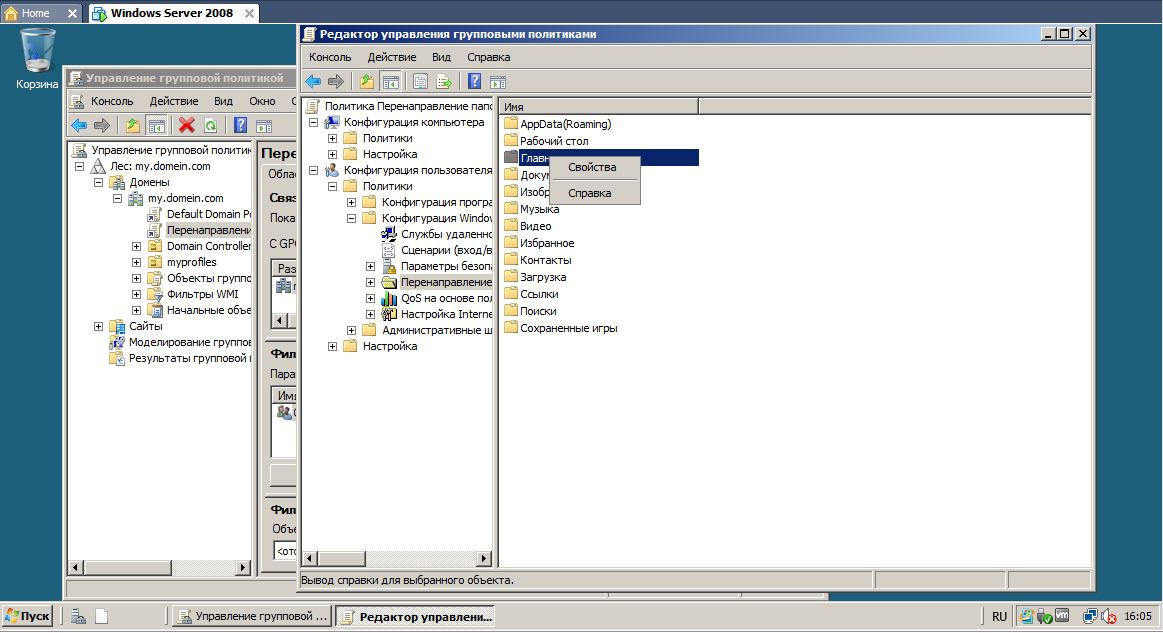The height and width of the screenshot is (633, 1163).
Task: Select Настройка Internet Explorer tree item
Action: coord(438,315)
